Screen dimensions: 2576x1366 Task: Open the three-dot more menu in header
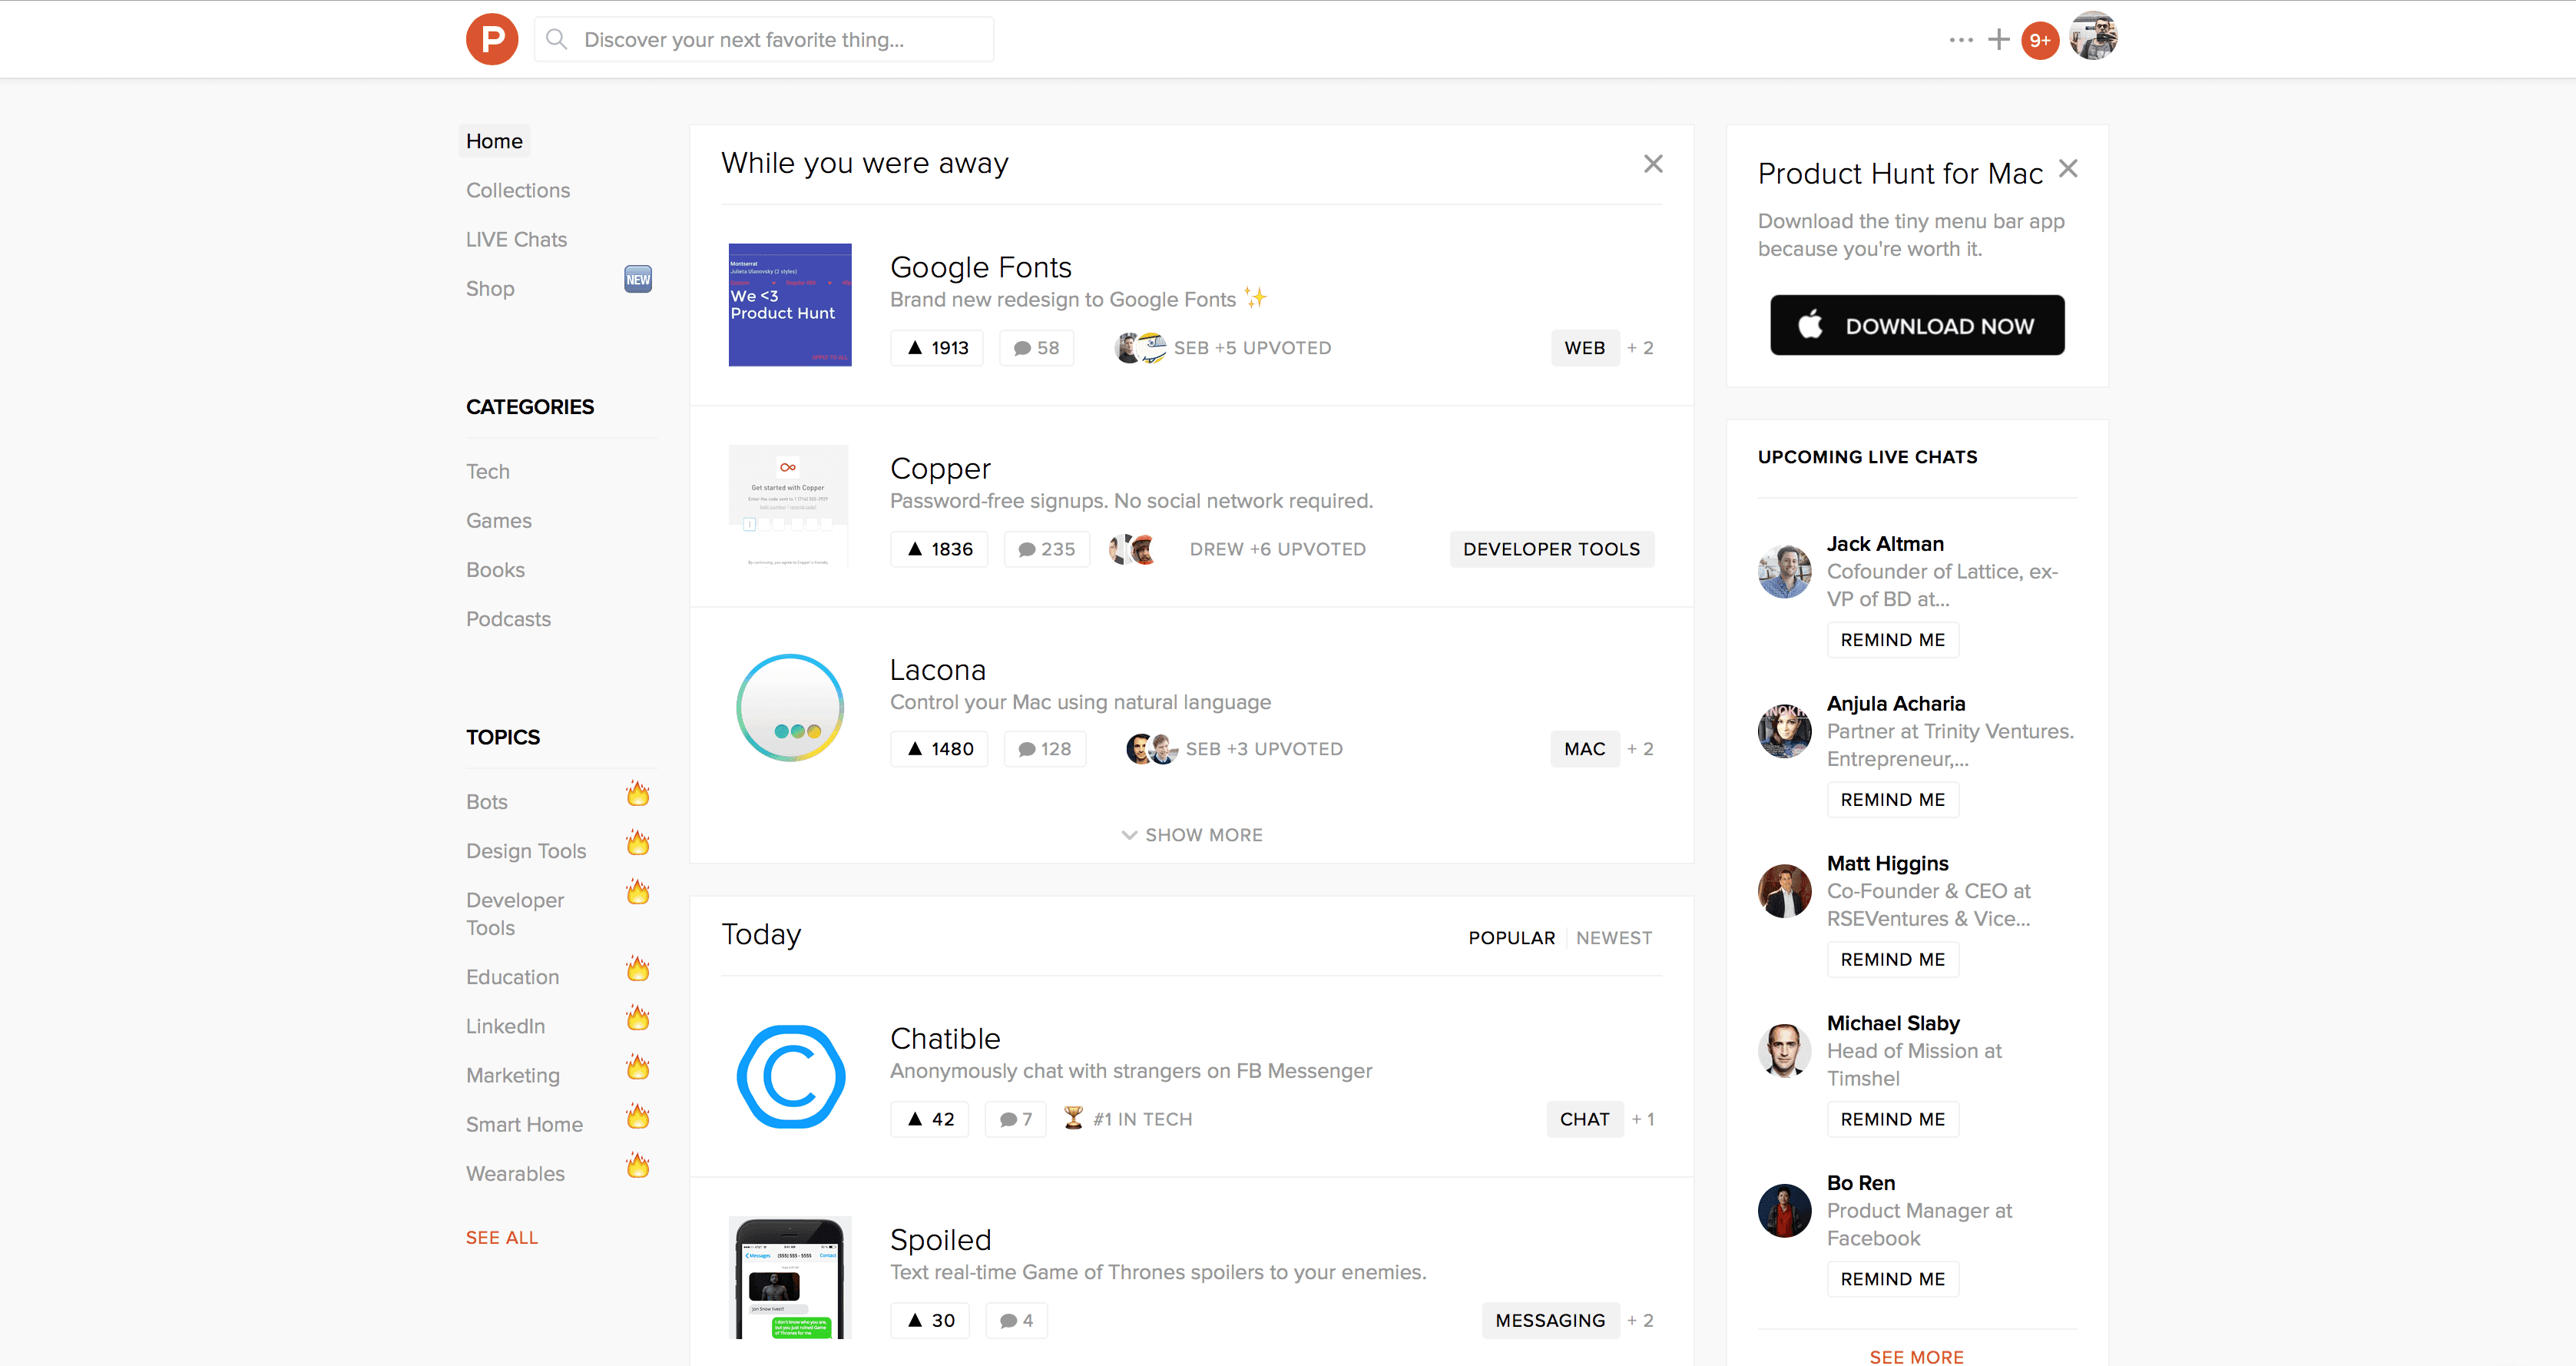click(1961, 40)
